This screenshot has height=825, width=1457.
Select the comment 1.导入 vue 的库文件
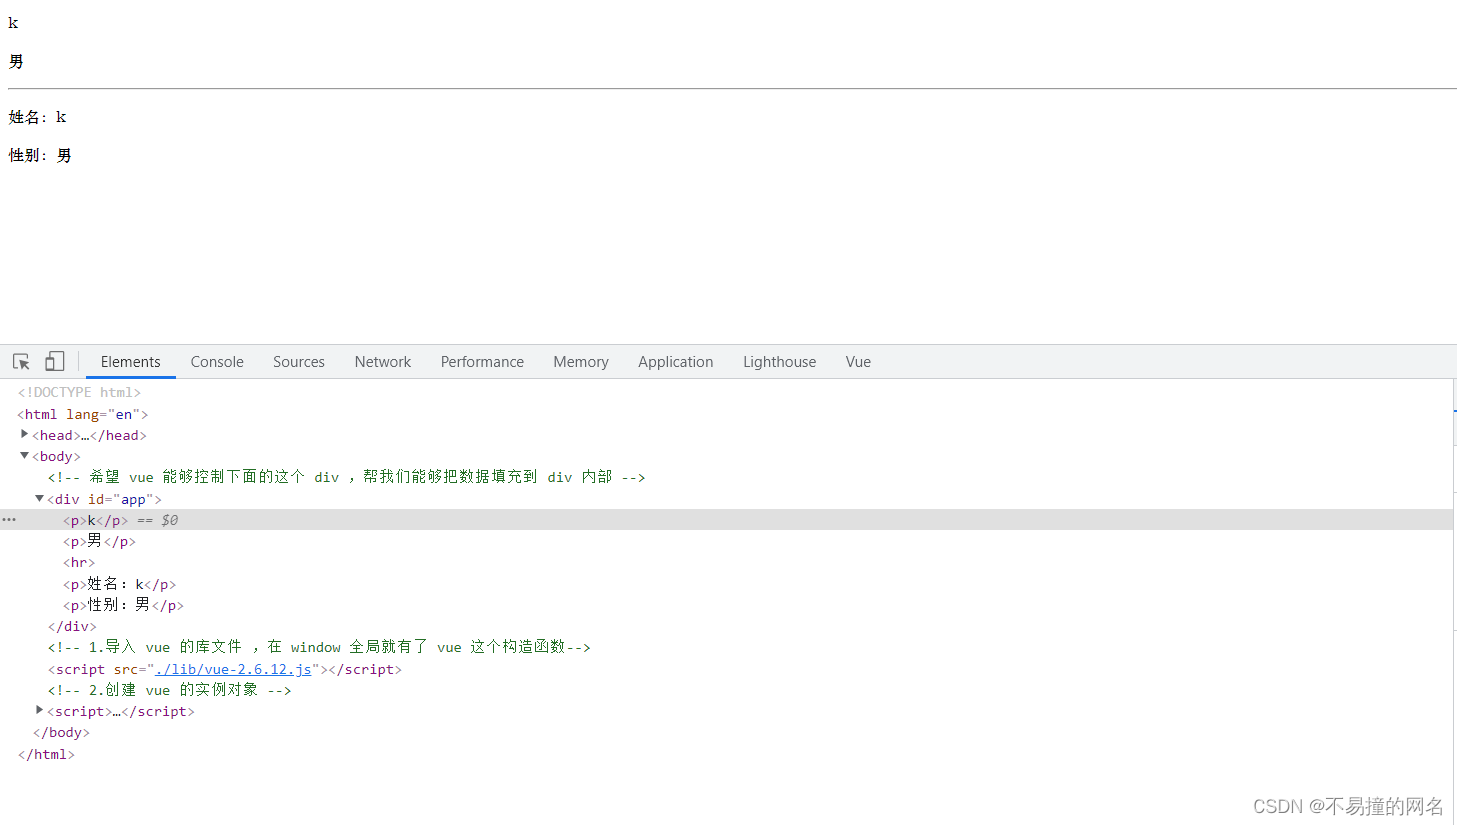point(319,647)
